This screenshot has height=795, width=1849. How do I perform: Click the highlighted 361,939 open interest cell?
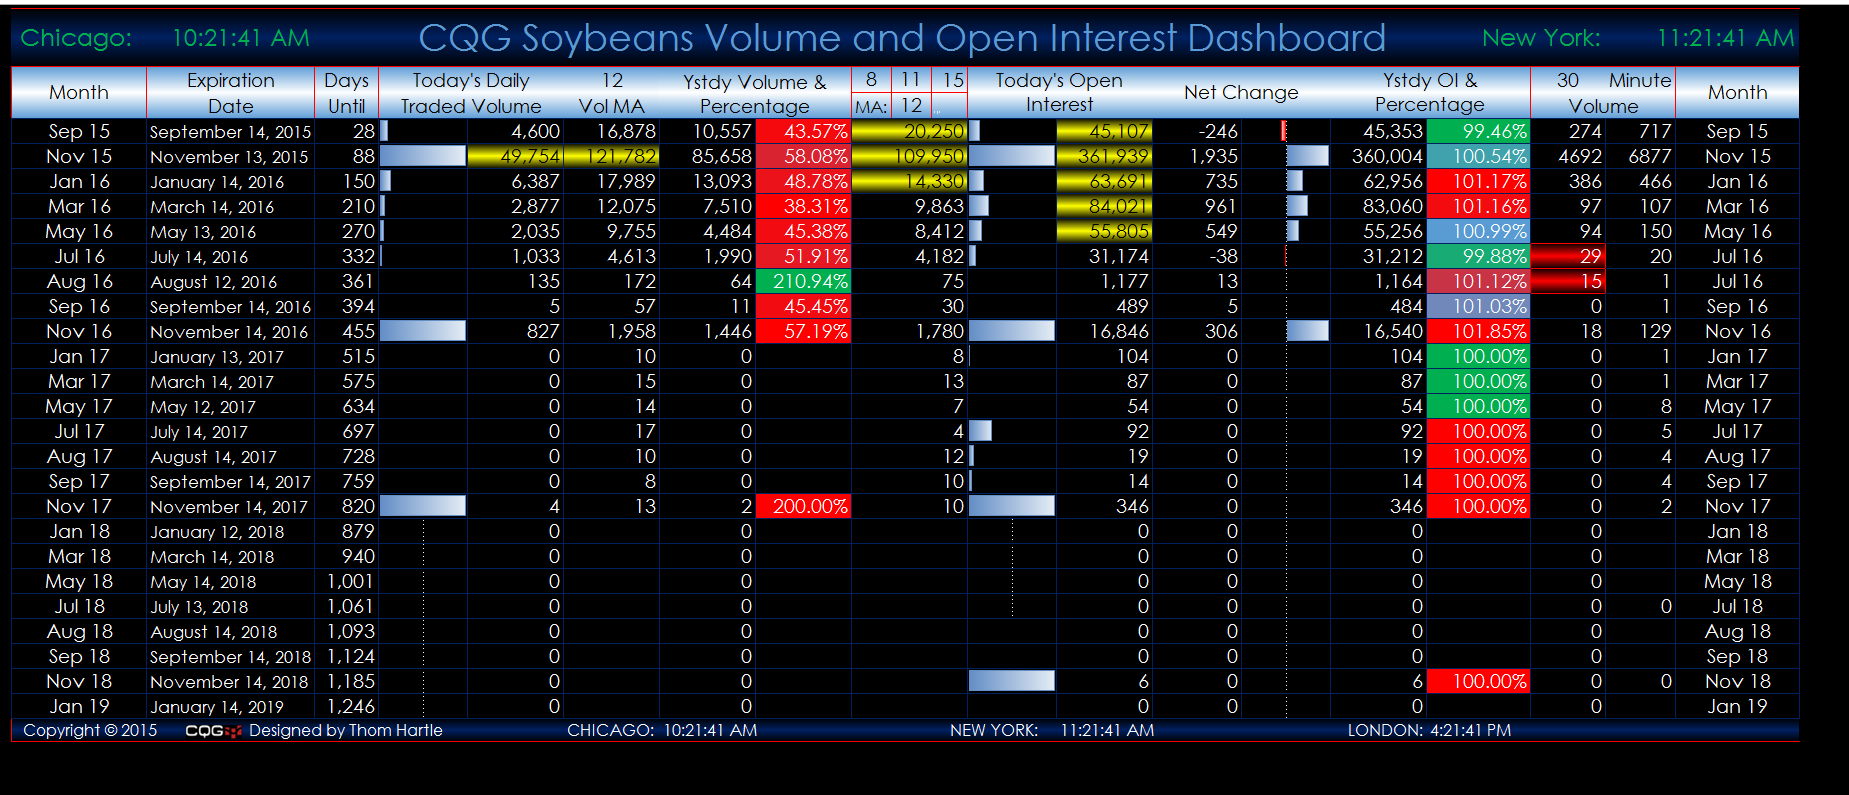point(1104,156)
